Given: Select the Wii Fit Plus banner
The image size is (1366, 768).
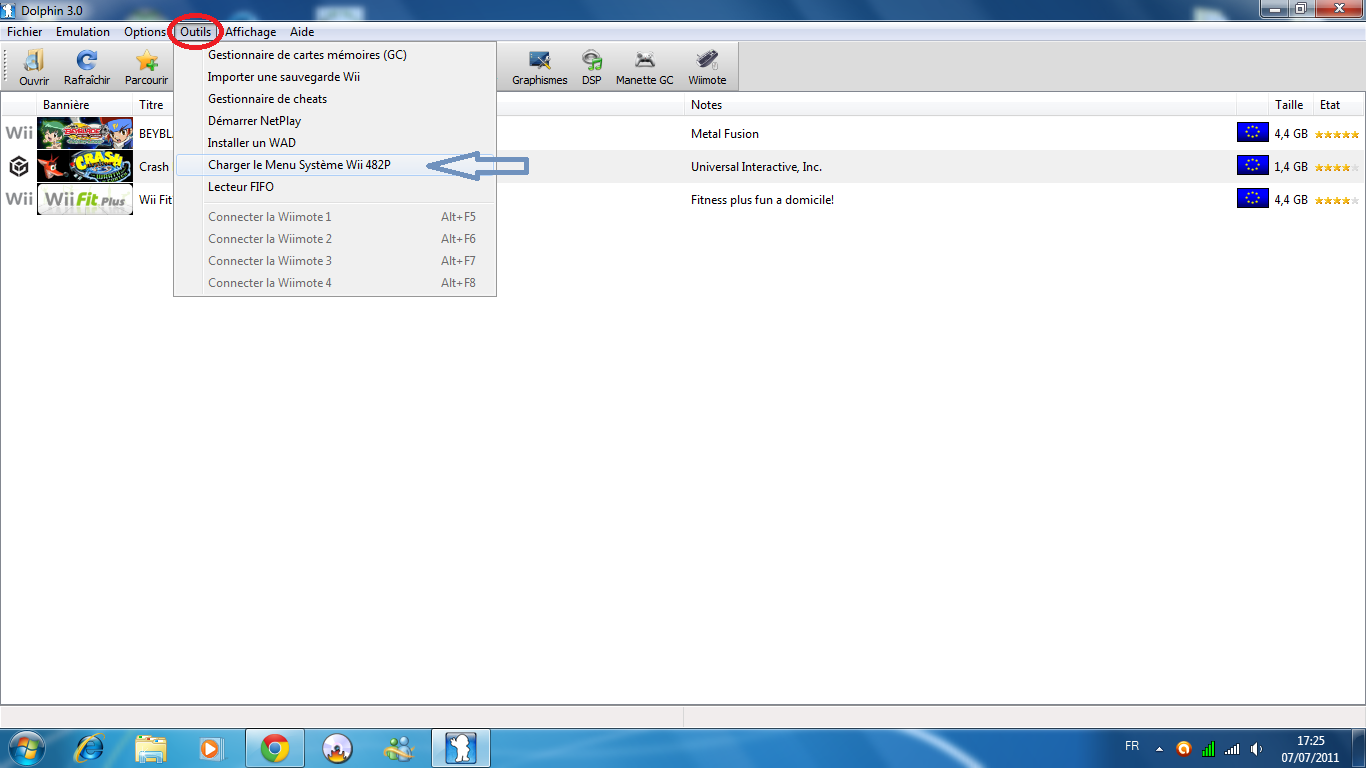Looking at the screenshot, I should tap(85, 199).
